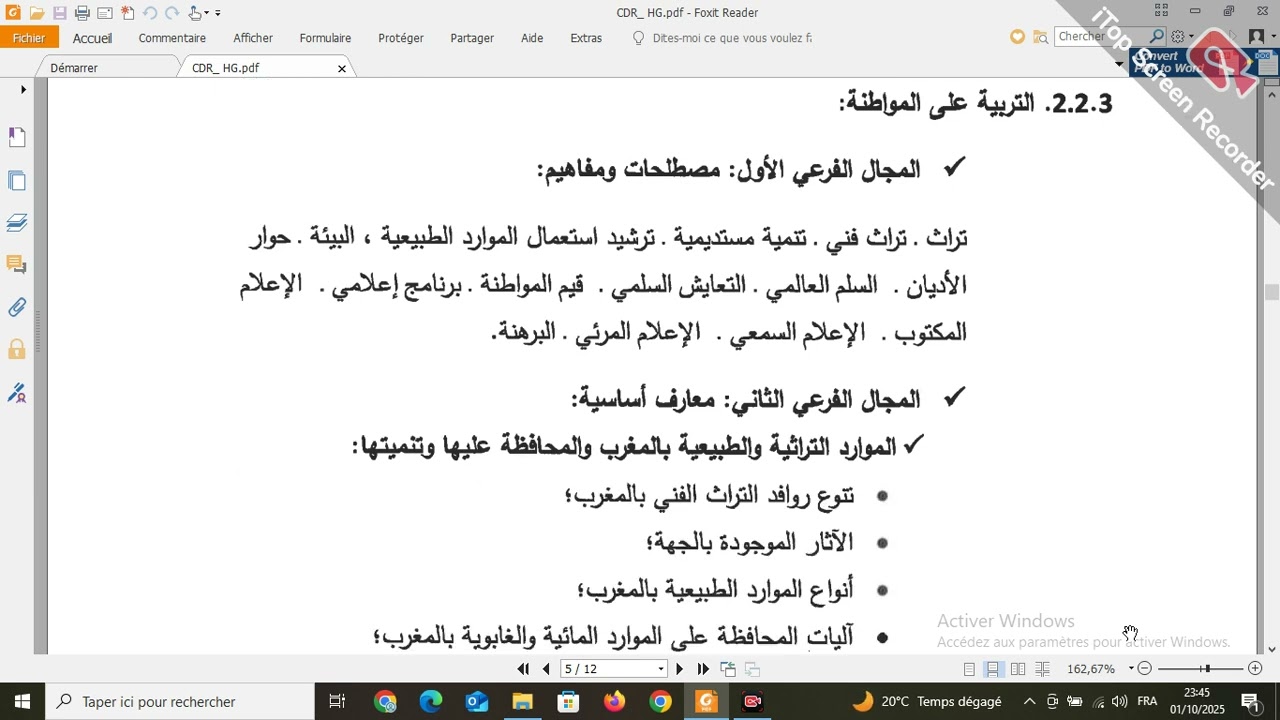Switch to continuous page view mode
Screen dimensions: 1280x720
(x=994, y=669)
